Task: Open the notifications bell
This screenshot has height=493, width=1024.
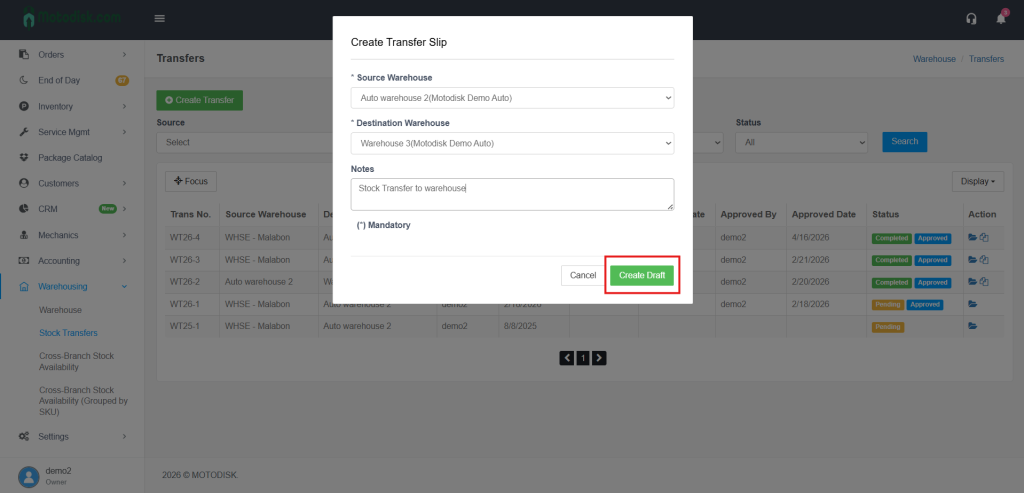Action: click(1001, 19)
